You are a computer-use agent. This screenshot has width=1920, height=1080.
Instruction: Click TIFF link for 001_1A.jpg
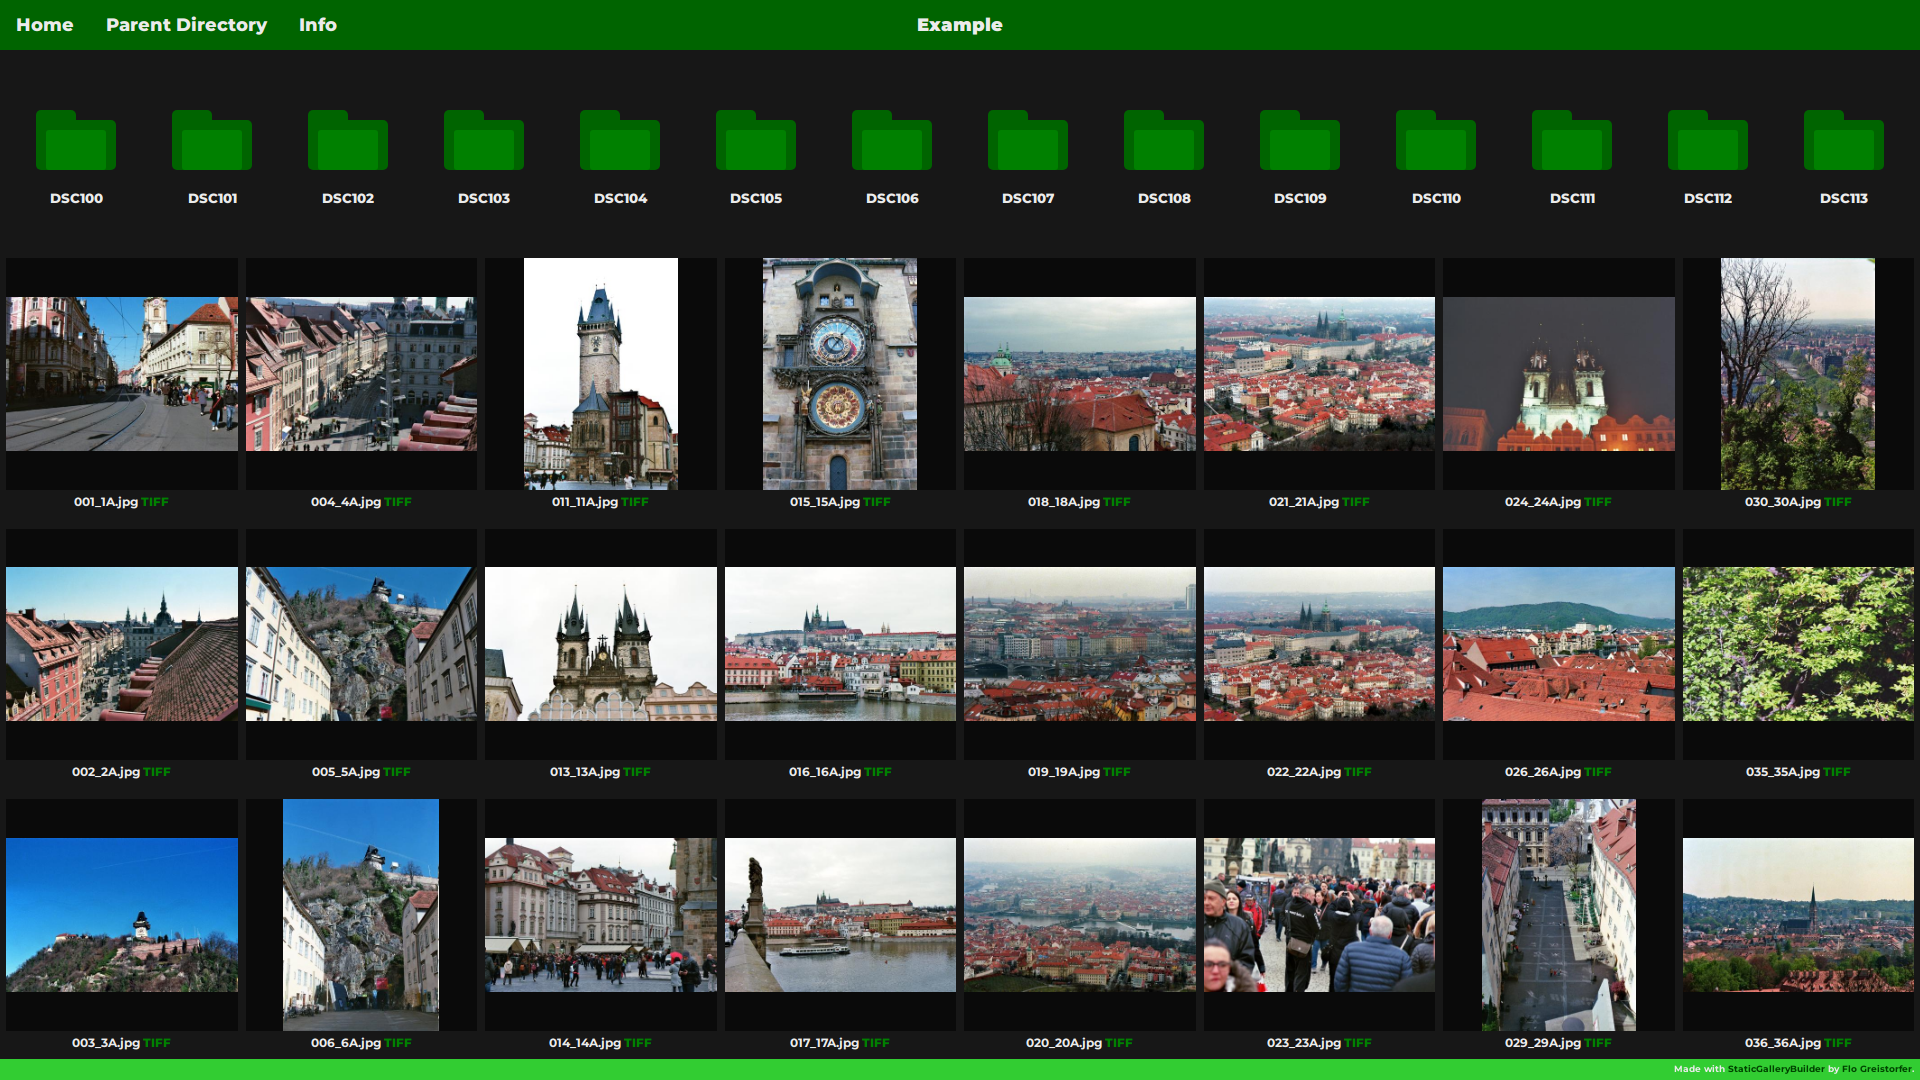pyautogui.click(x=155, y=502)
